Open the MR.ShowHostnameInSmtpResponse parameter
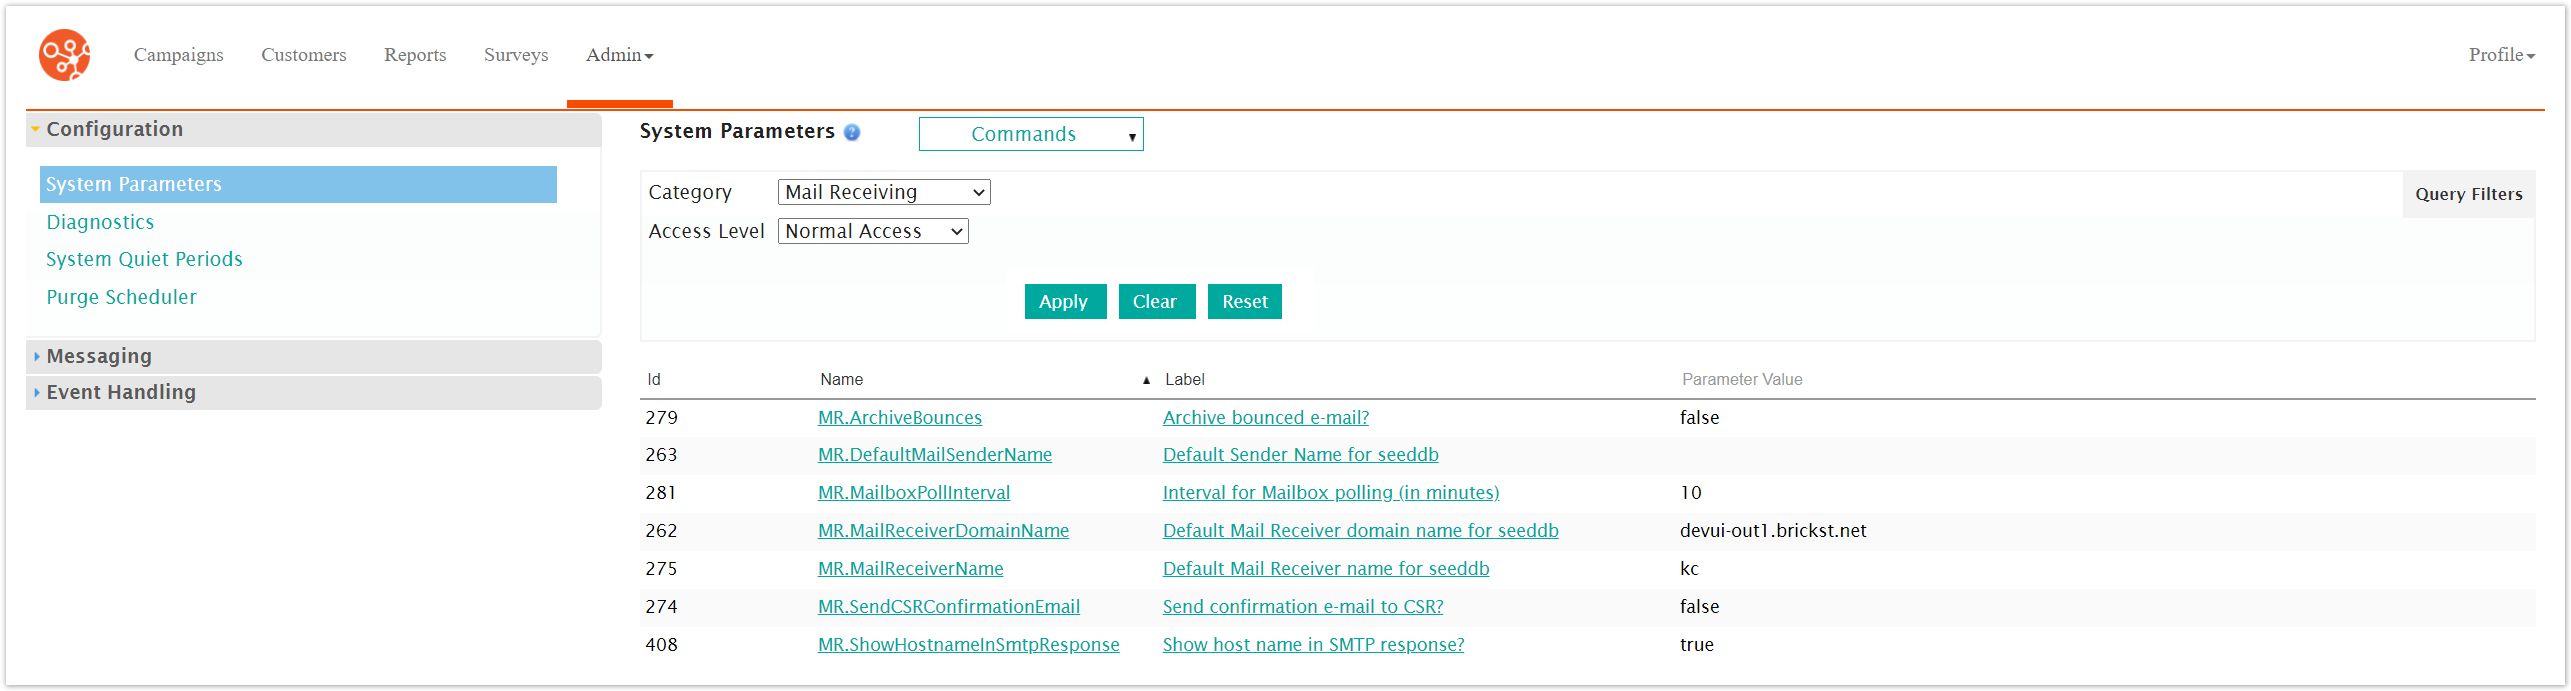The image size is (2571, 691). (x=969, y=645)
